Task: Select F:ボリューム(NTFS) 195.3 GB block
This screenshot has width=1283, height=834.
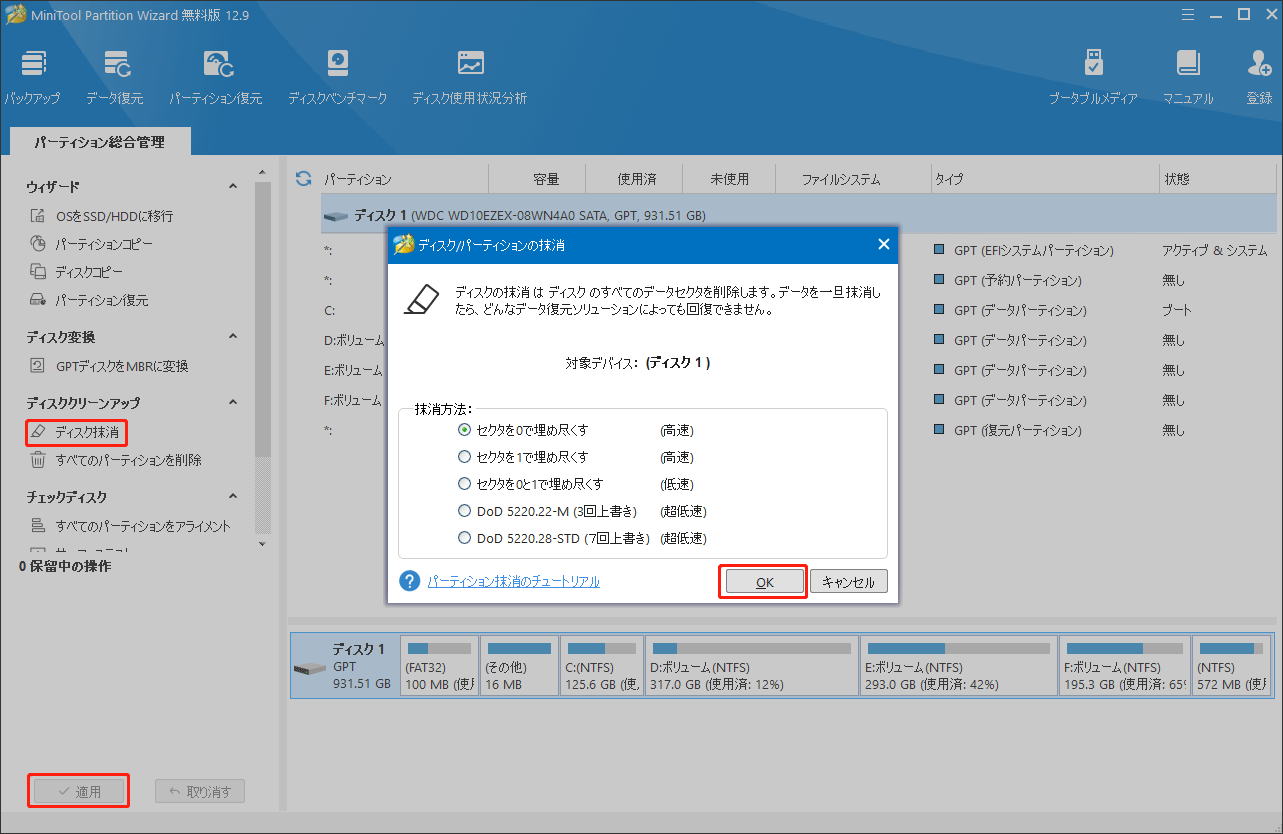Action: (1124, 665)
